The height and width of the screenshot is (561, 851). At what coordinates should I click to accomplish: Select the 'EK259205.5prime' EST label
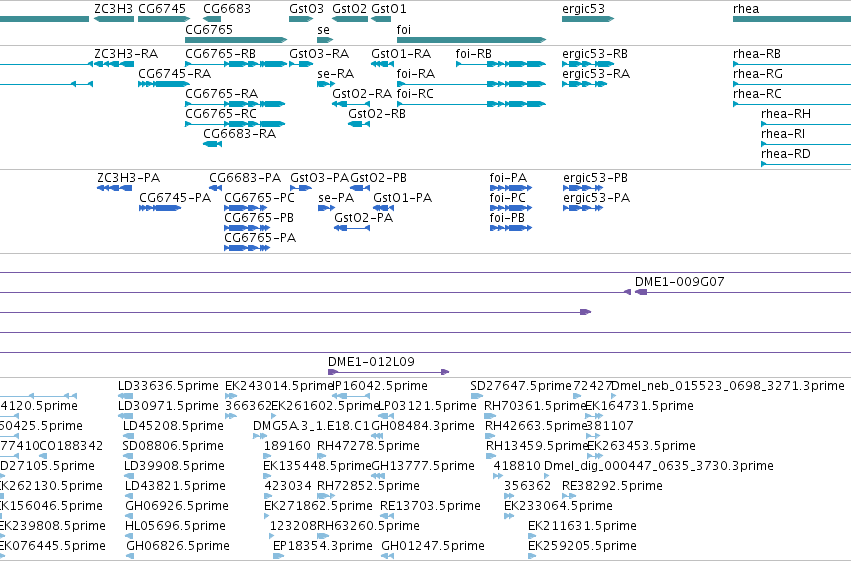(582, 546)
